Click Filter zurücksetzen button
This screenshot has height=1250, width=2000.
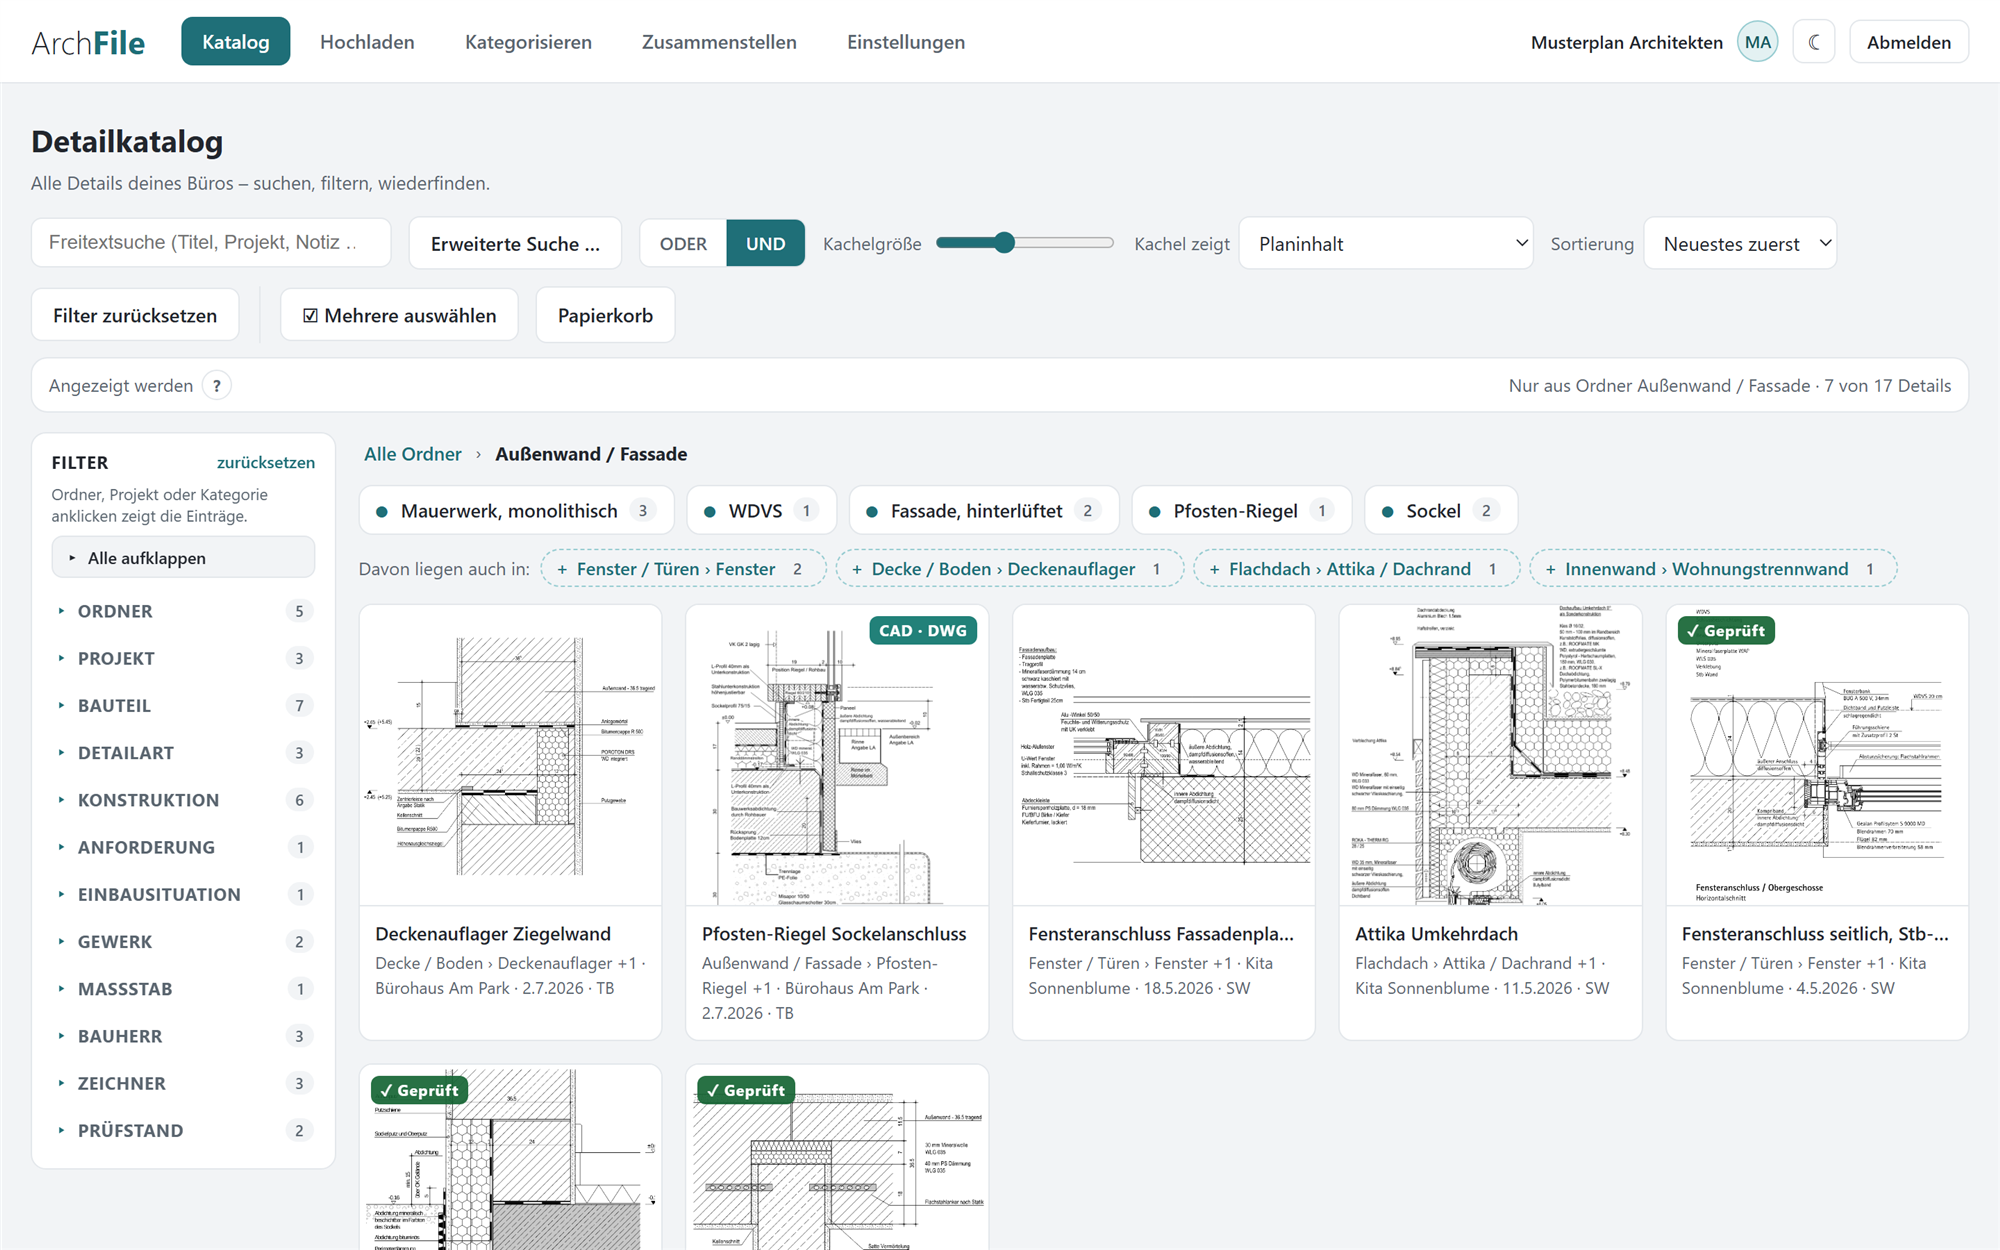click(x=135, y=315)
